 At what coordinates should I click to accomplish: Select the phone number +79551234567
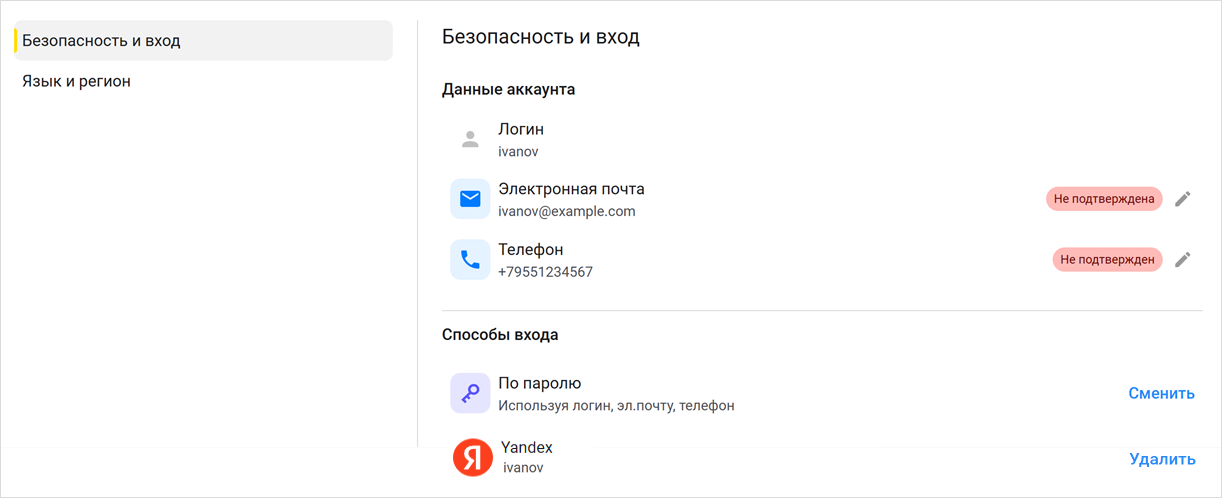pos(545,272)
